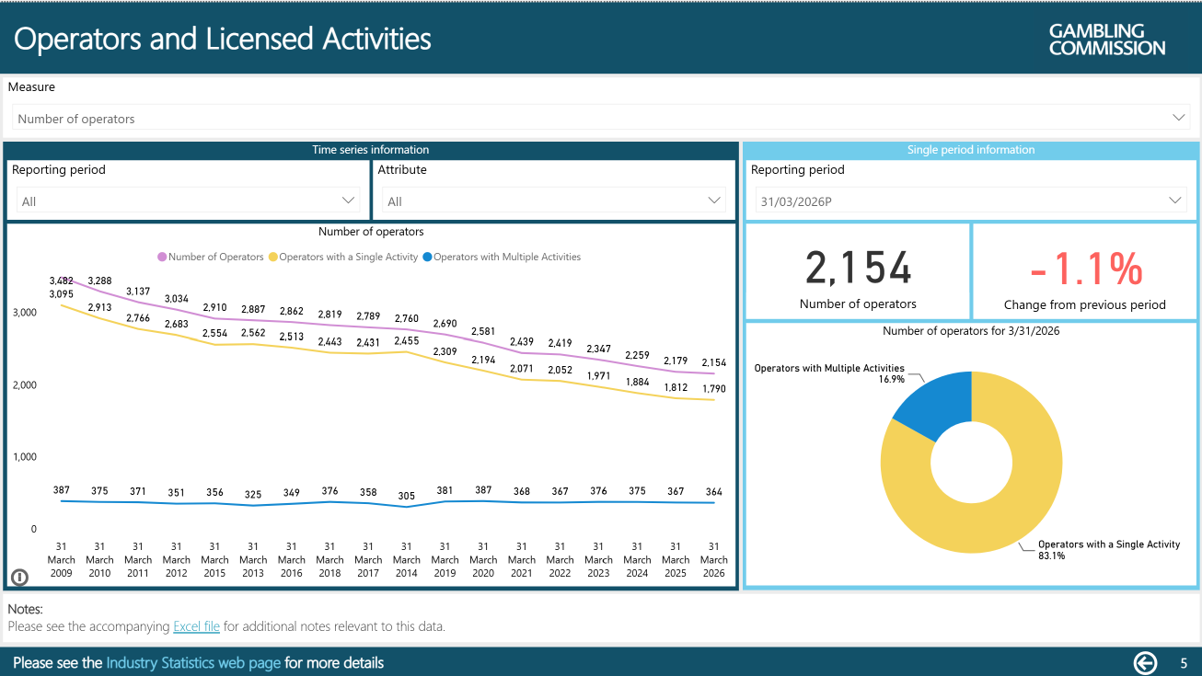This screenshot has height=676, width=1202.
Task: Click the 2,760 data label
Action: [x=406, y=319]
